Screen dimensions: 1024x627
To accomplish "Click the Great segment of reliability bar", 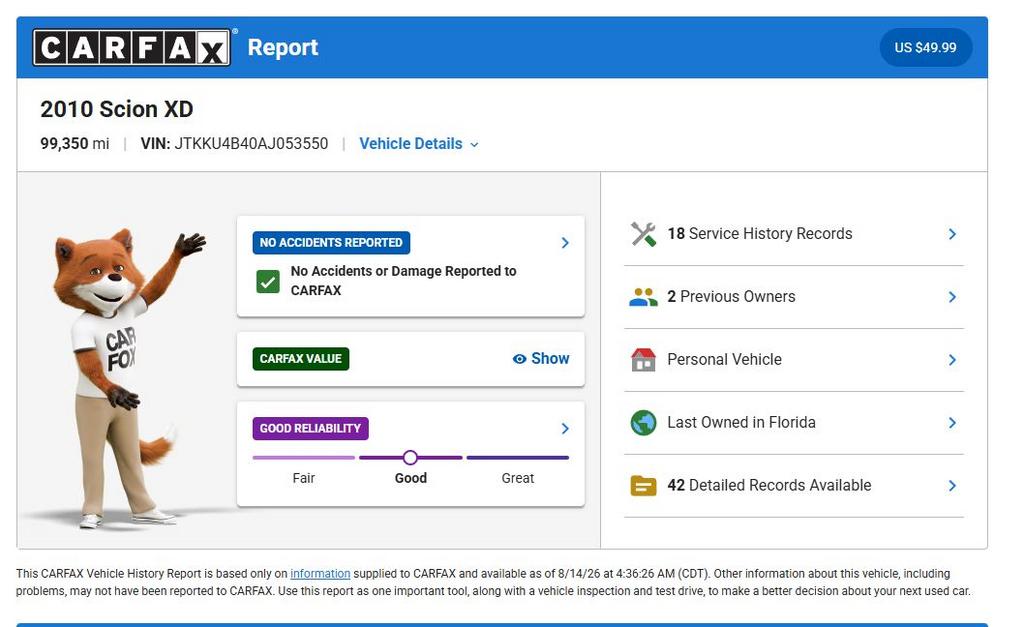I will coord(518,457).
